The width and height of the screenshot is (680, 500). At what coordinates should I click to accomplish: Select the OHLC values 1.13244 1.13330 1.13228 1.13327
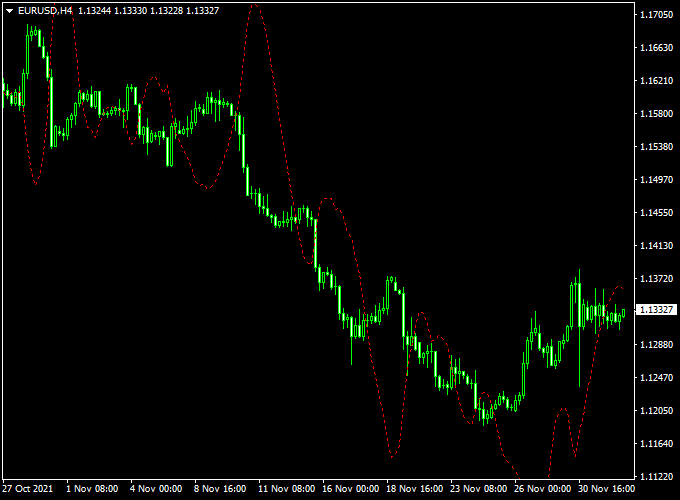[149, 11]
